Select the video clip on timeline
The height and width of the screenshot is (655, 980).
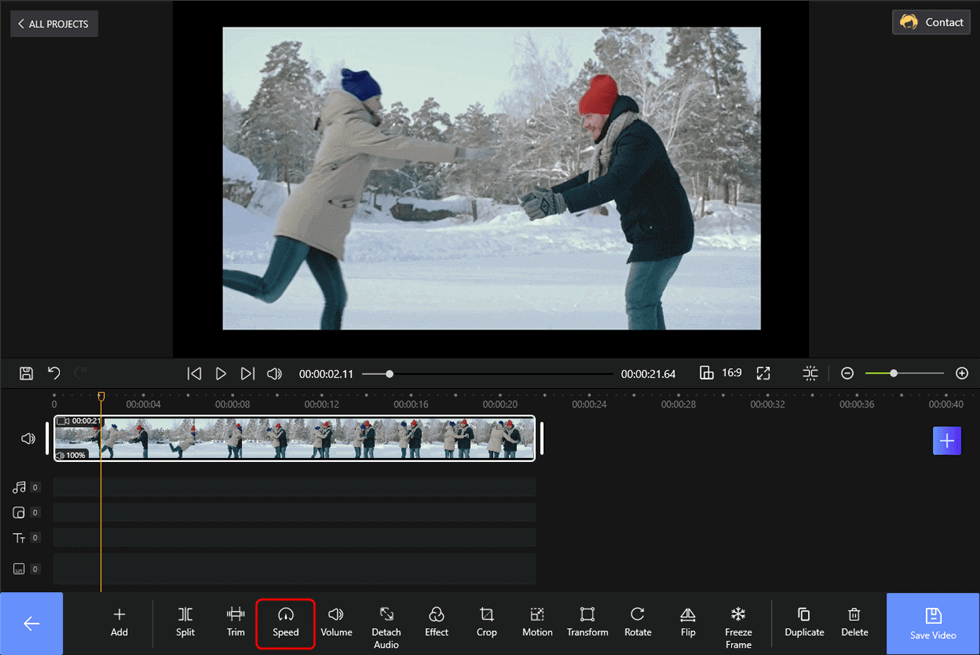click(294, 439)
